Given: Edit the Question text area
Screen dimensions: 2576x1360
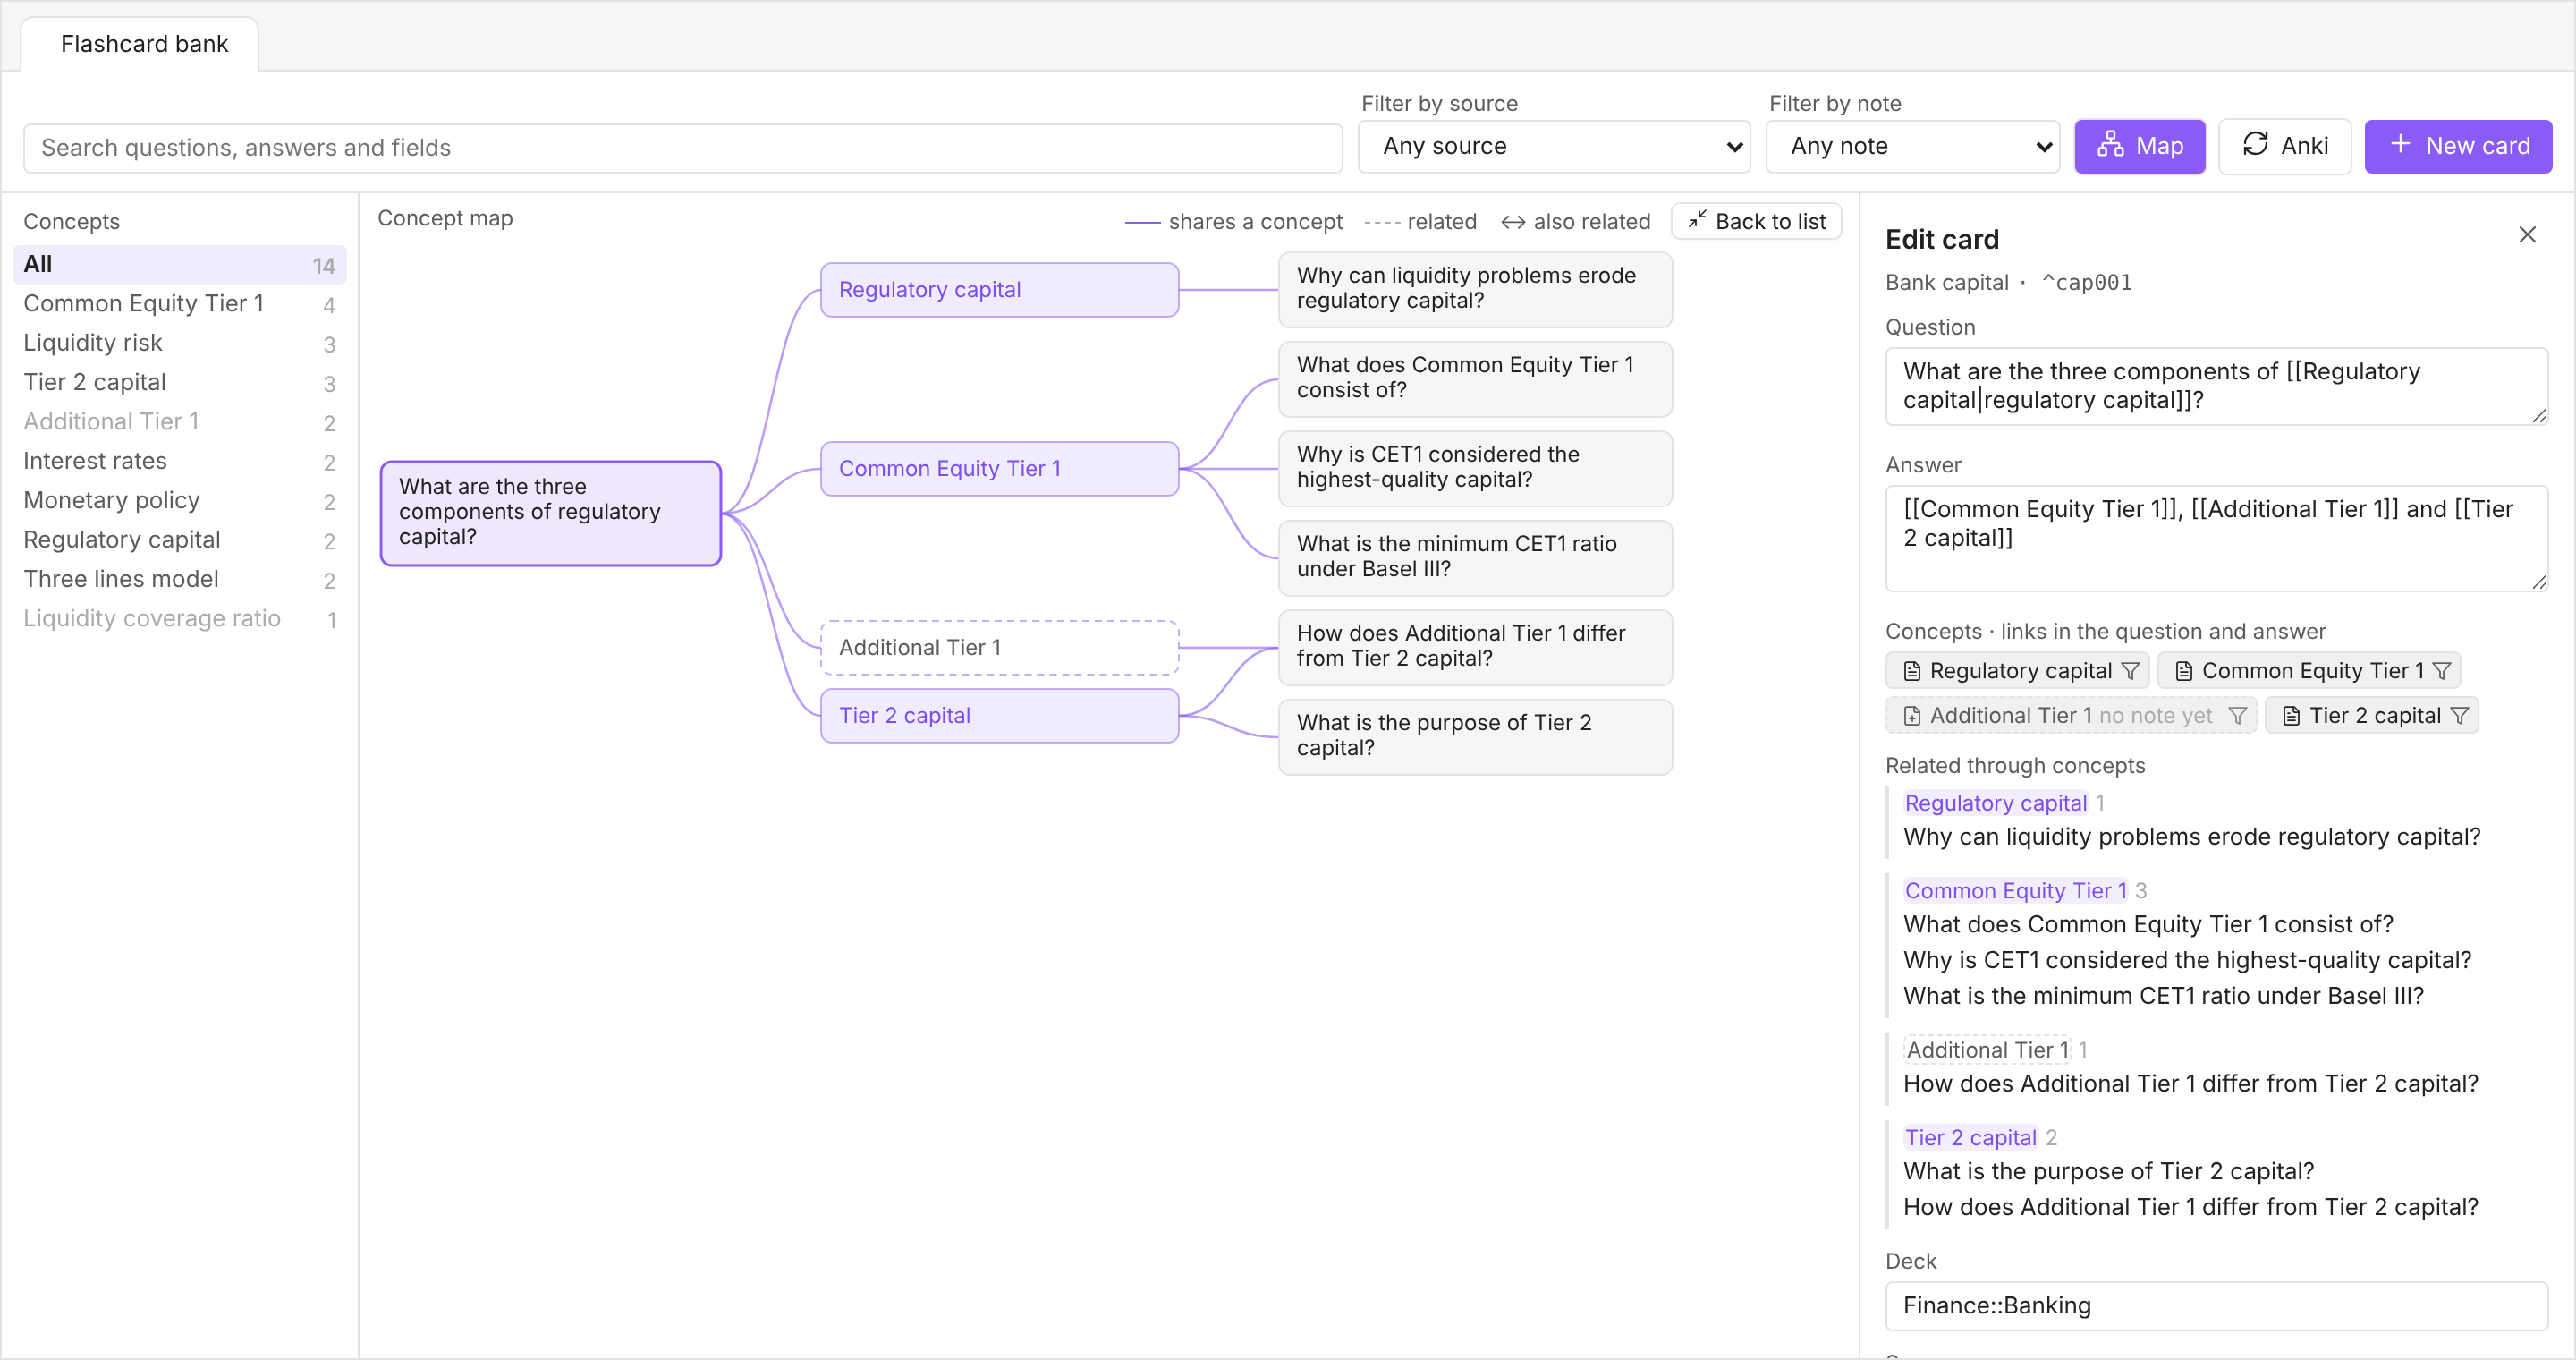Looking at the screenshot, I should tap(2216, 386).
